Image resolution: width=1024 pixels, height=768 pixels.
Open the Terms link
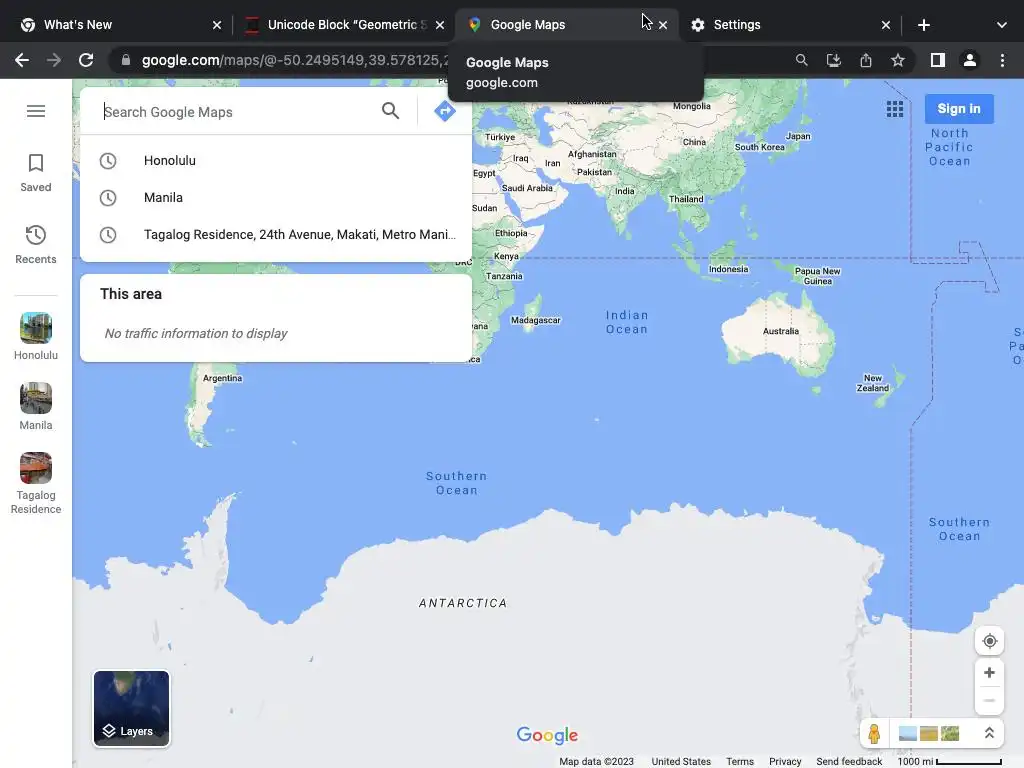pos(740,761)
